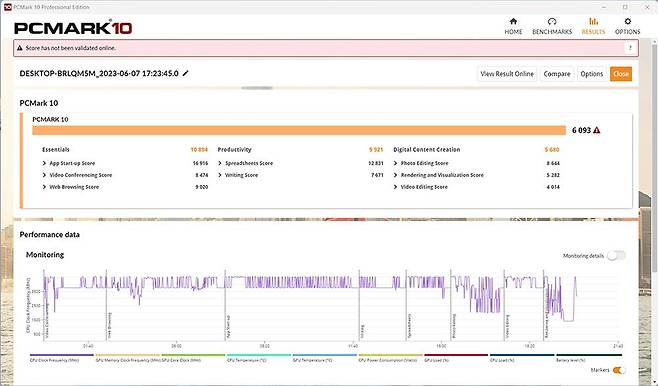Screen dimensions: 658x386
Task: Click the orange Close button
Action: click(621, 74)
